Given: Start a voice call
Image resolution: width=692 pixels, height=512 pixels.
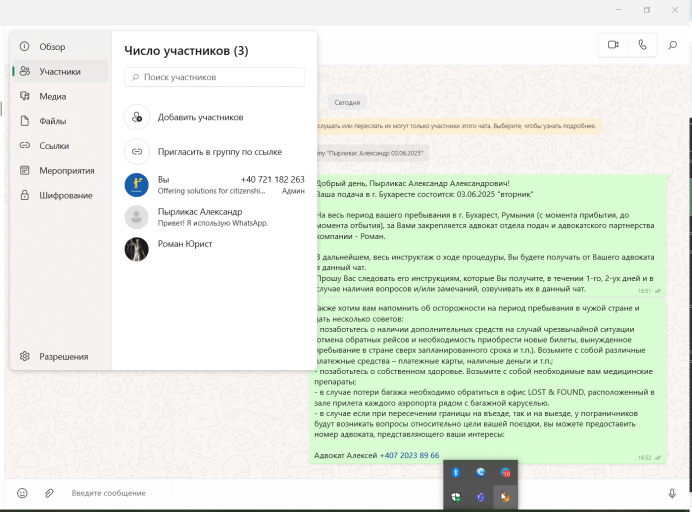Looking at the screenshot, I should (x=642, y=45).
